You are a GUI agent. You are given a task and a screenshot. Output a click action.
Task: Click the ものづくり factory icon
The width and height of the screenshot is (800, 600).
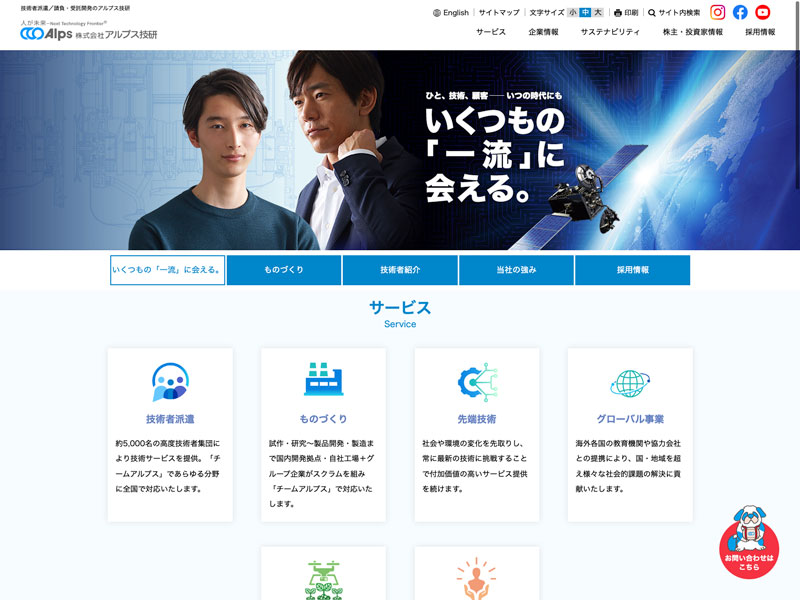[323, 381]
